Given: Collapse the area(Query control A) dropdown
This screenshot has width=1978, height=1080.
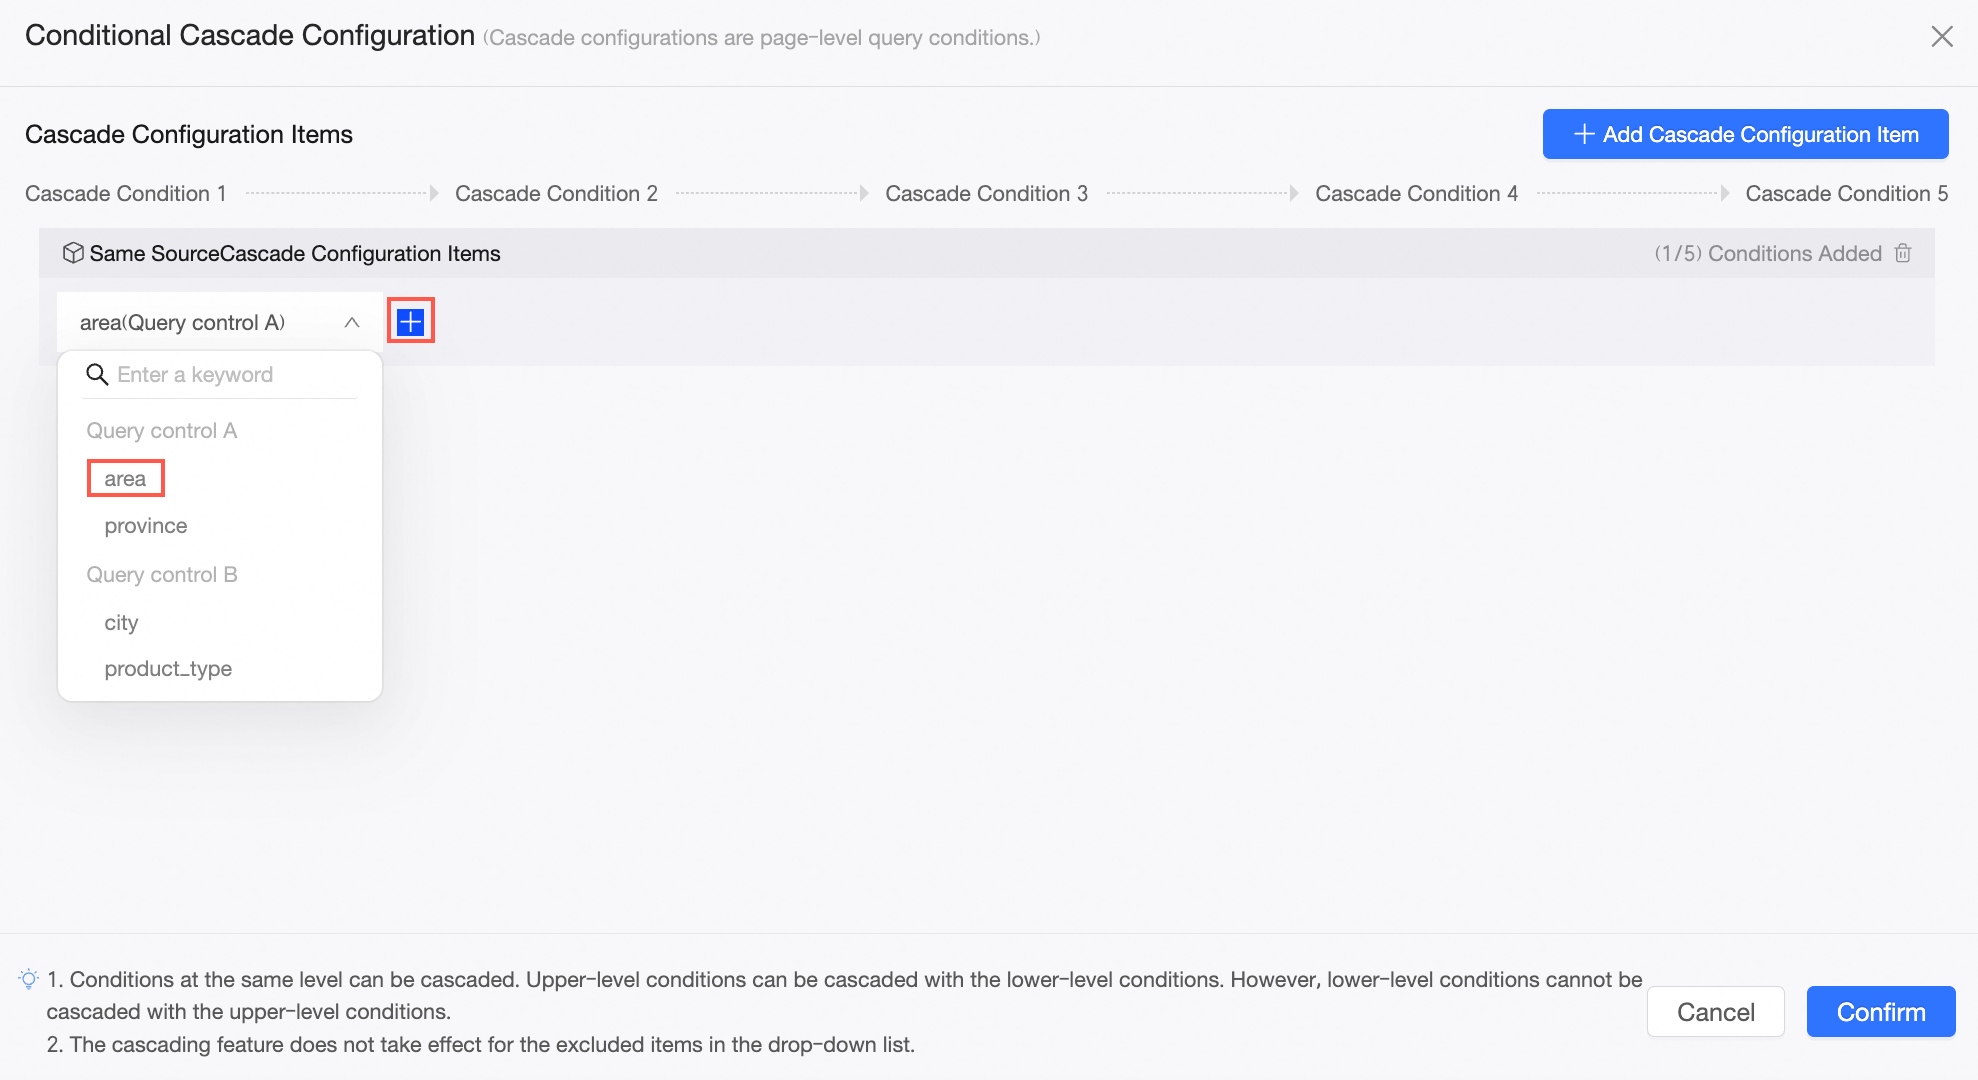Looking at the screenshot, I should tap(220, 322).
